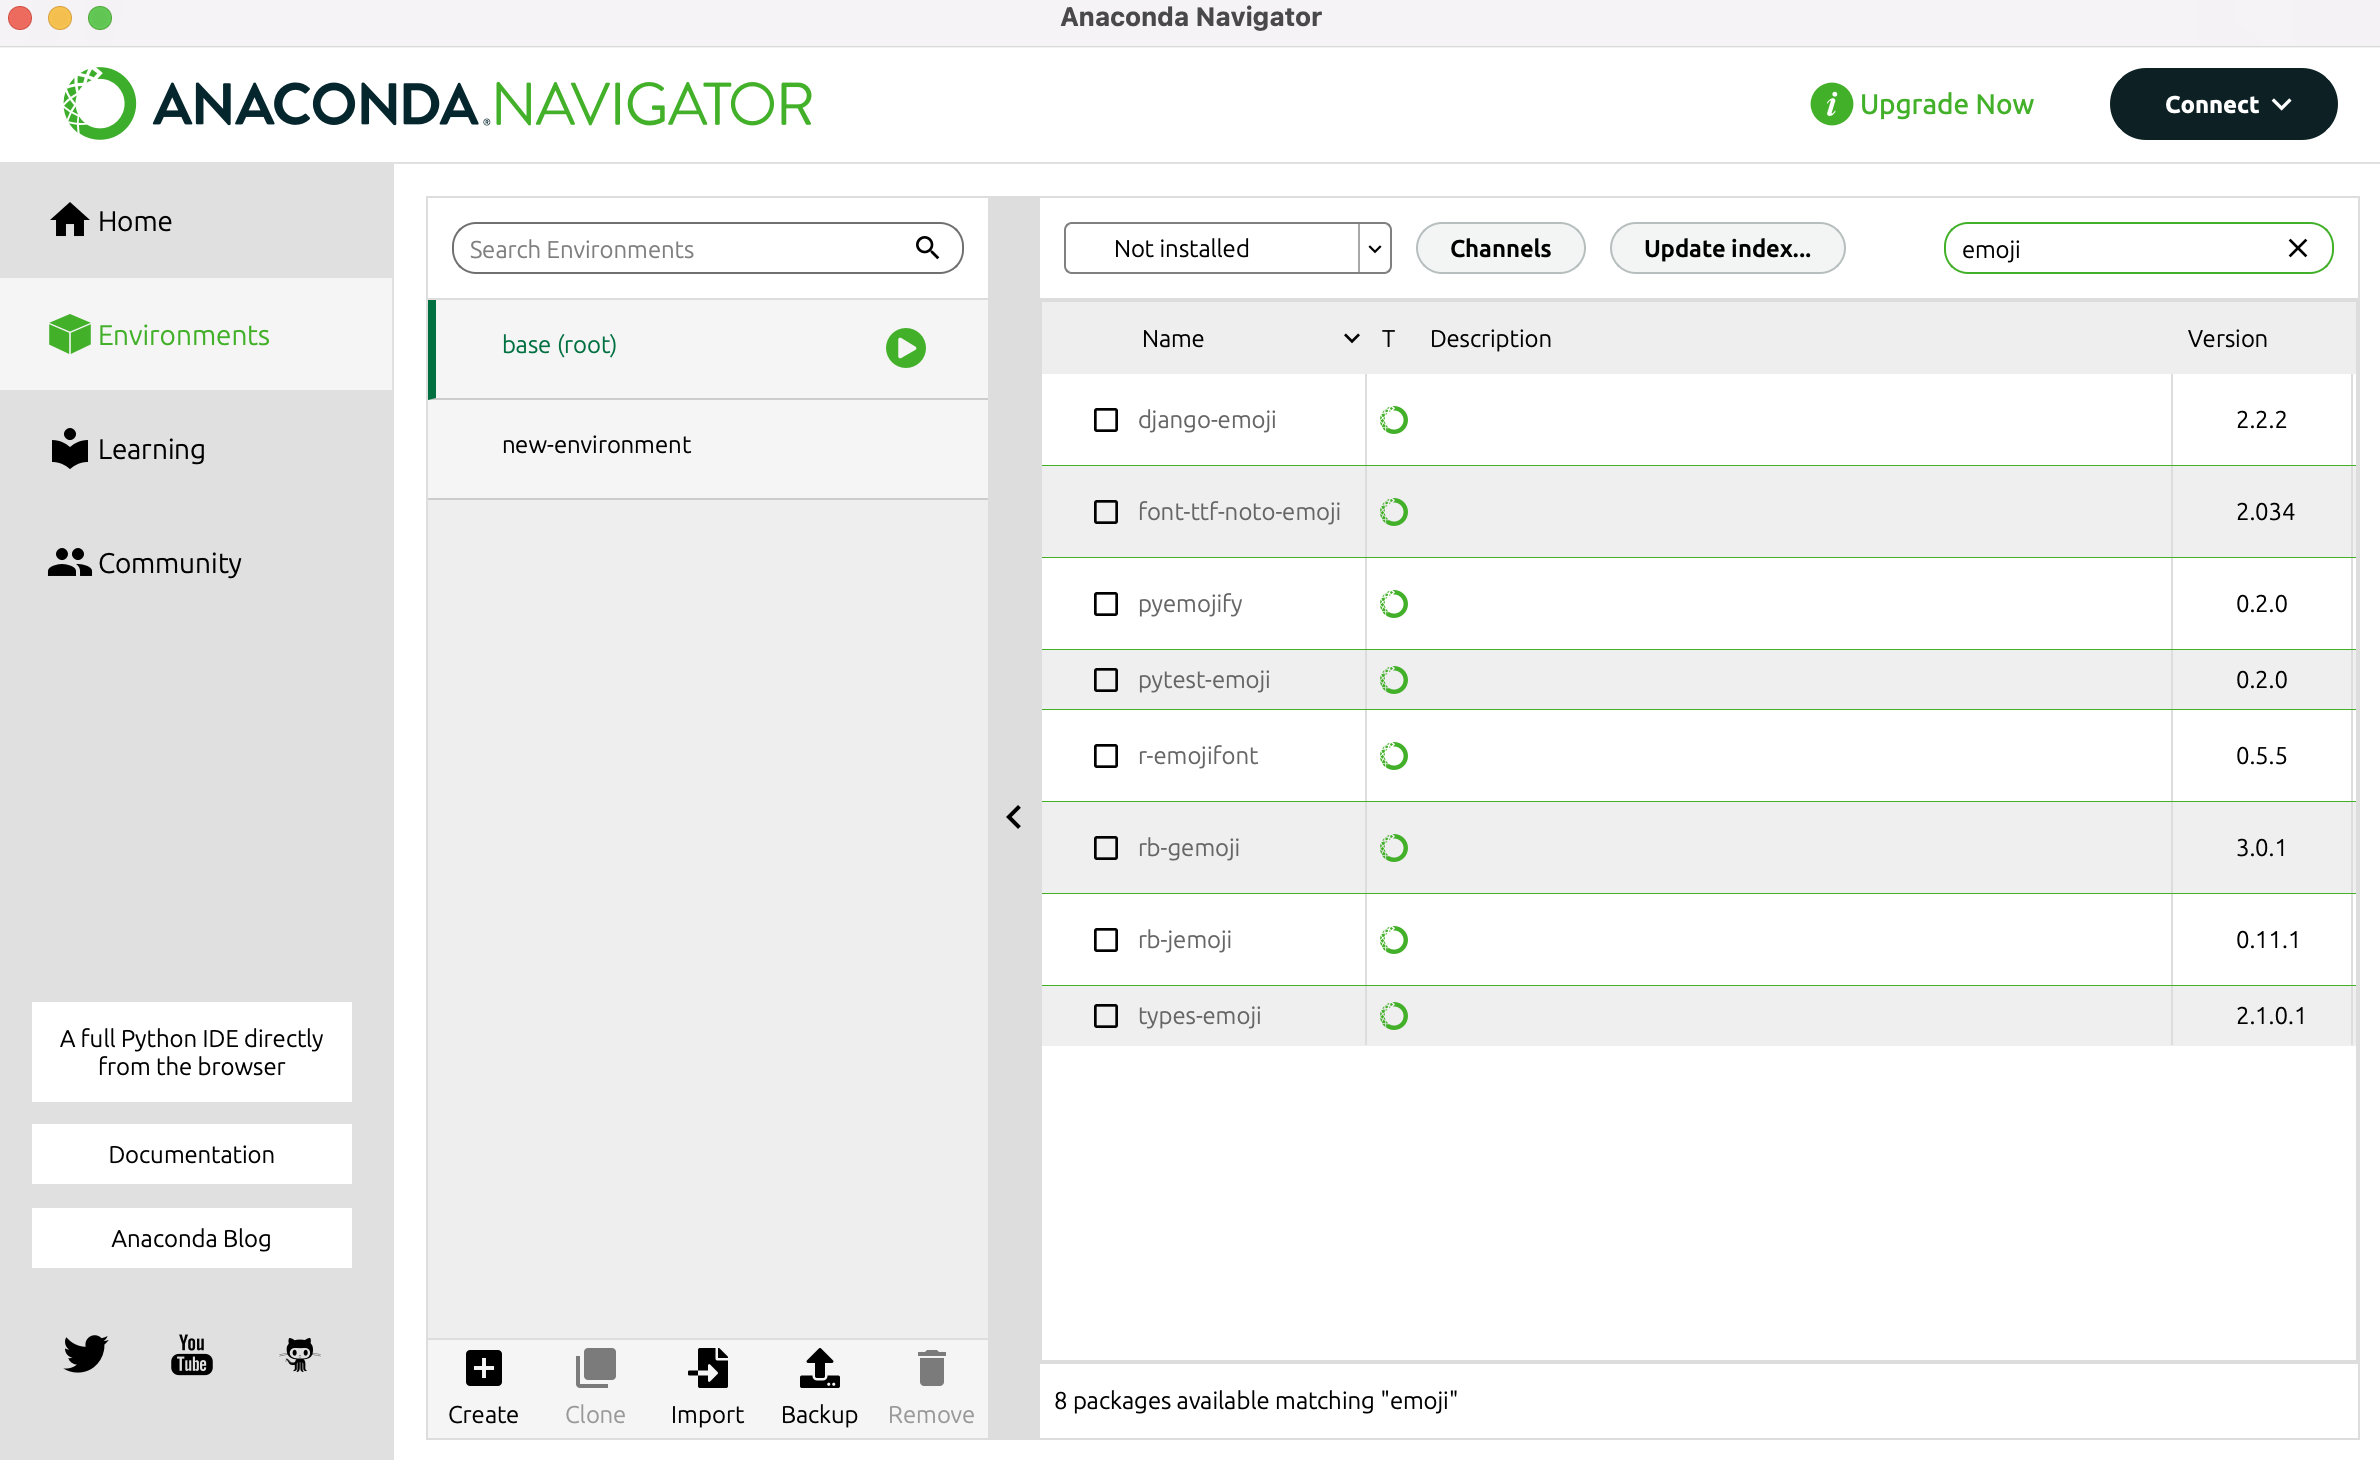
Task: Click the type icon for r-emojifont
Action: pos(1394,756)
